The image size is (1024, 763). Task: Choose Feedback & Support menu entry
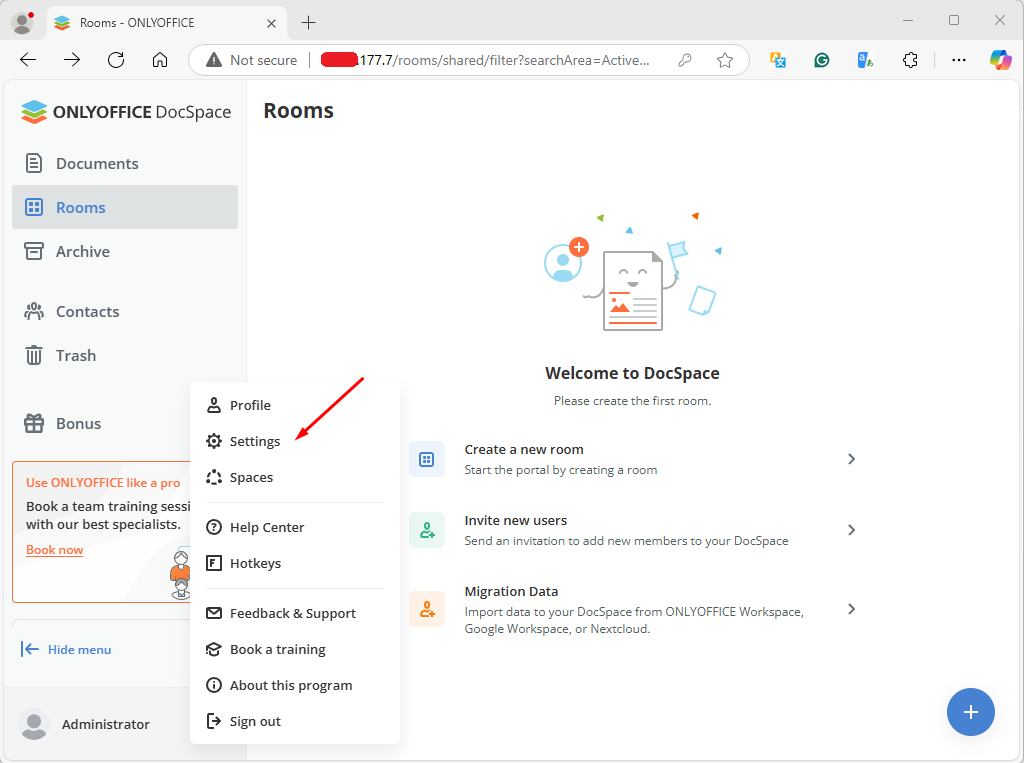coord(295,613)
